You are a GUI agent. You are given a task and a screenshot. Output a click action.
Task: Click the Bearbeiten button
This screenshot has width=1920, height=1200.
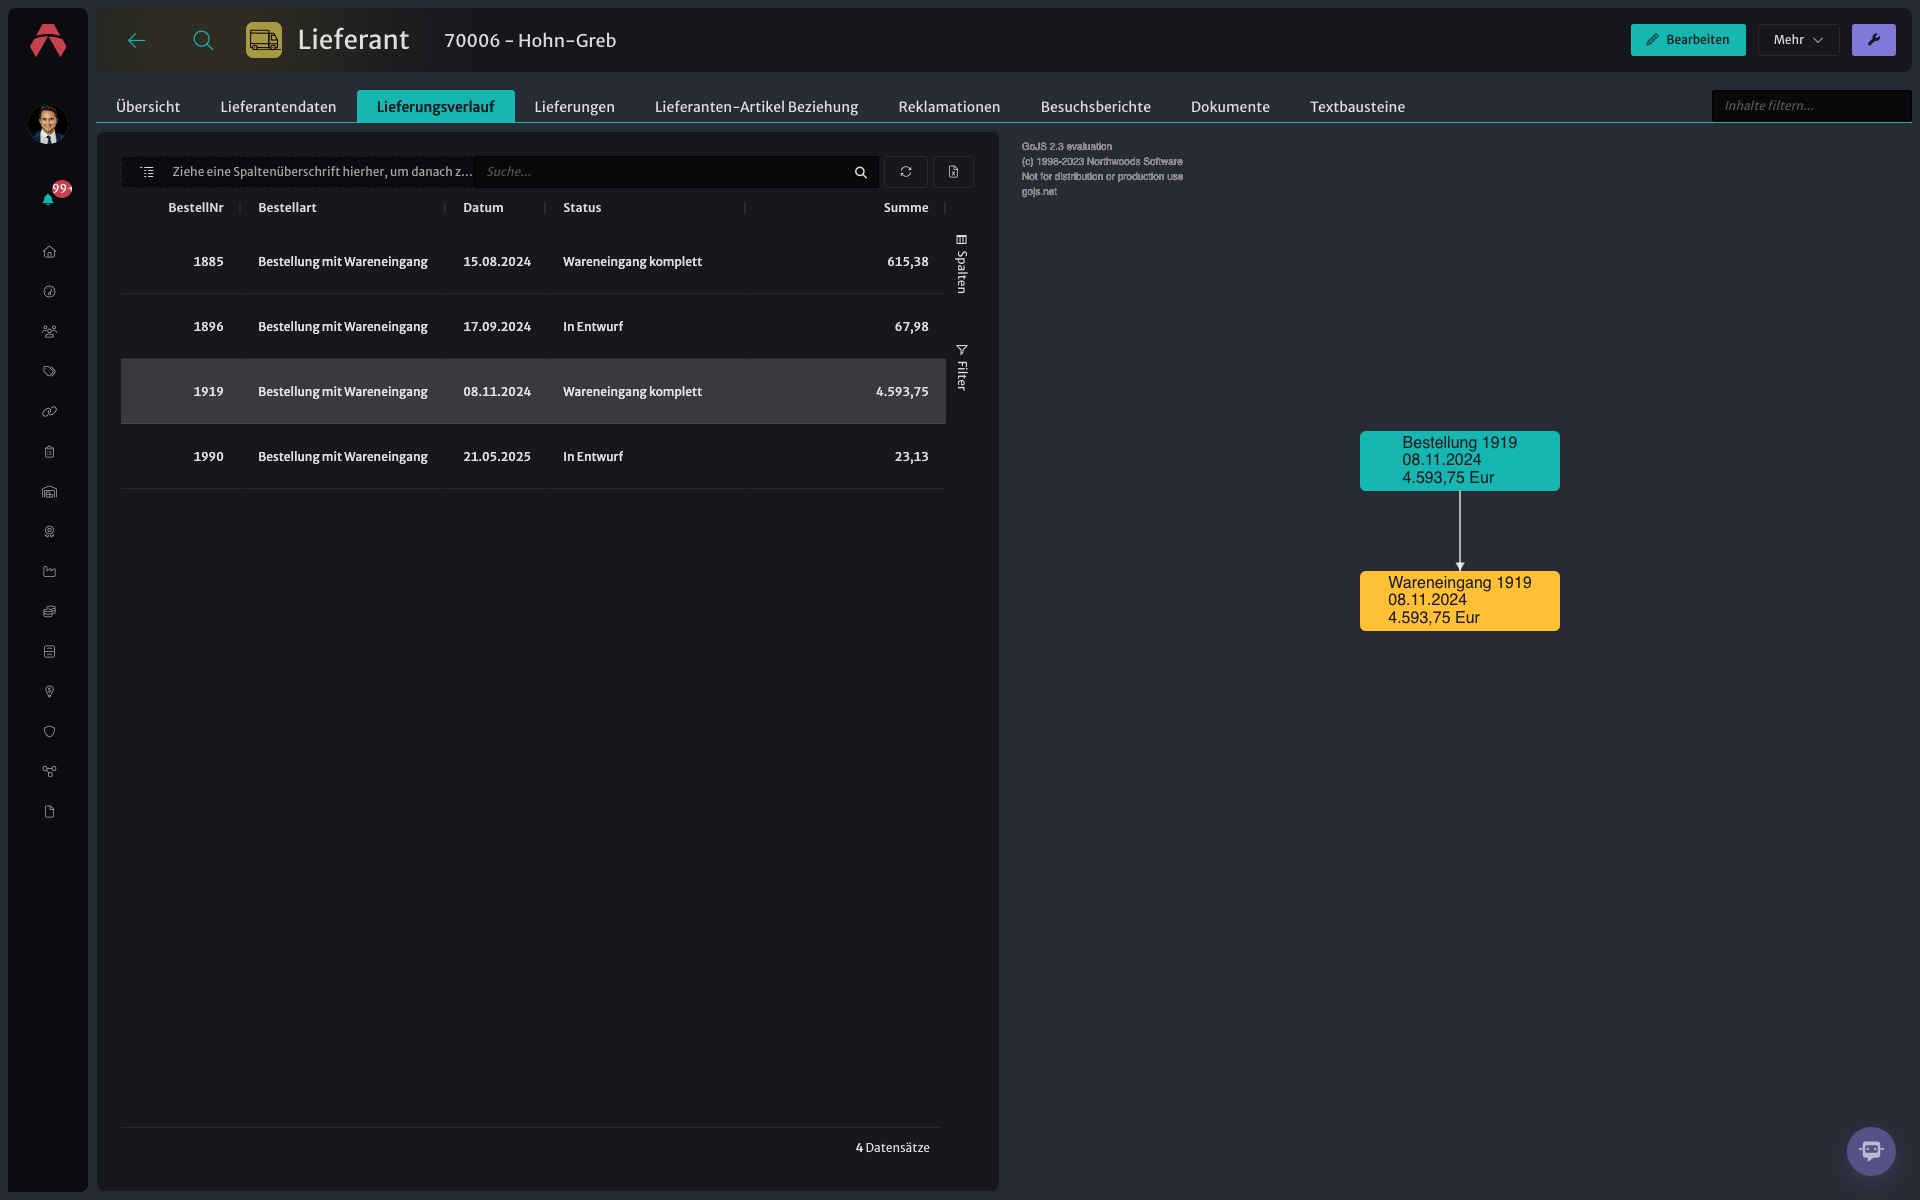(1688, 40)
